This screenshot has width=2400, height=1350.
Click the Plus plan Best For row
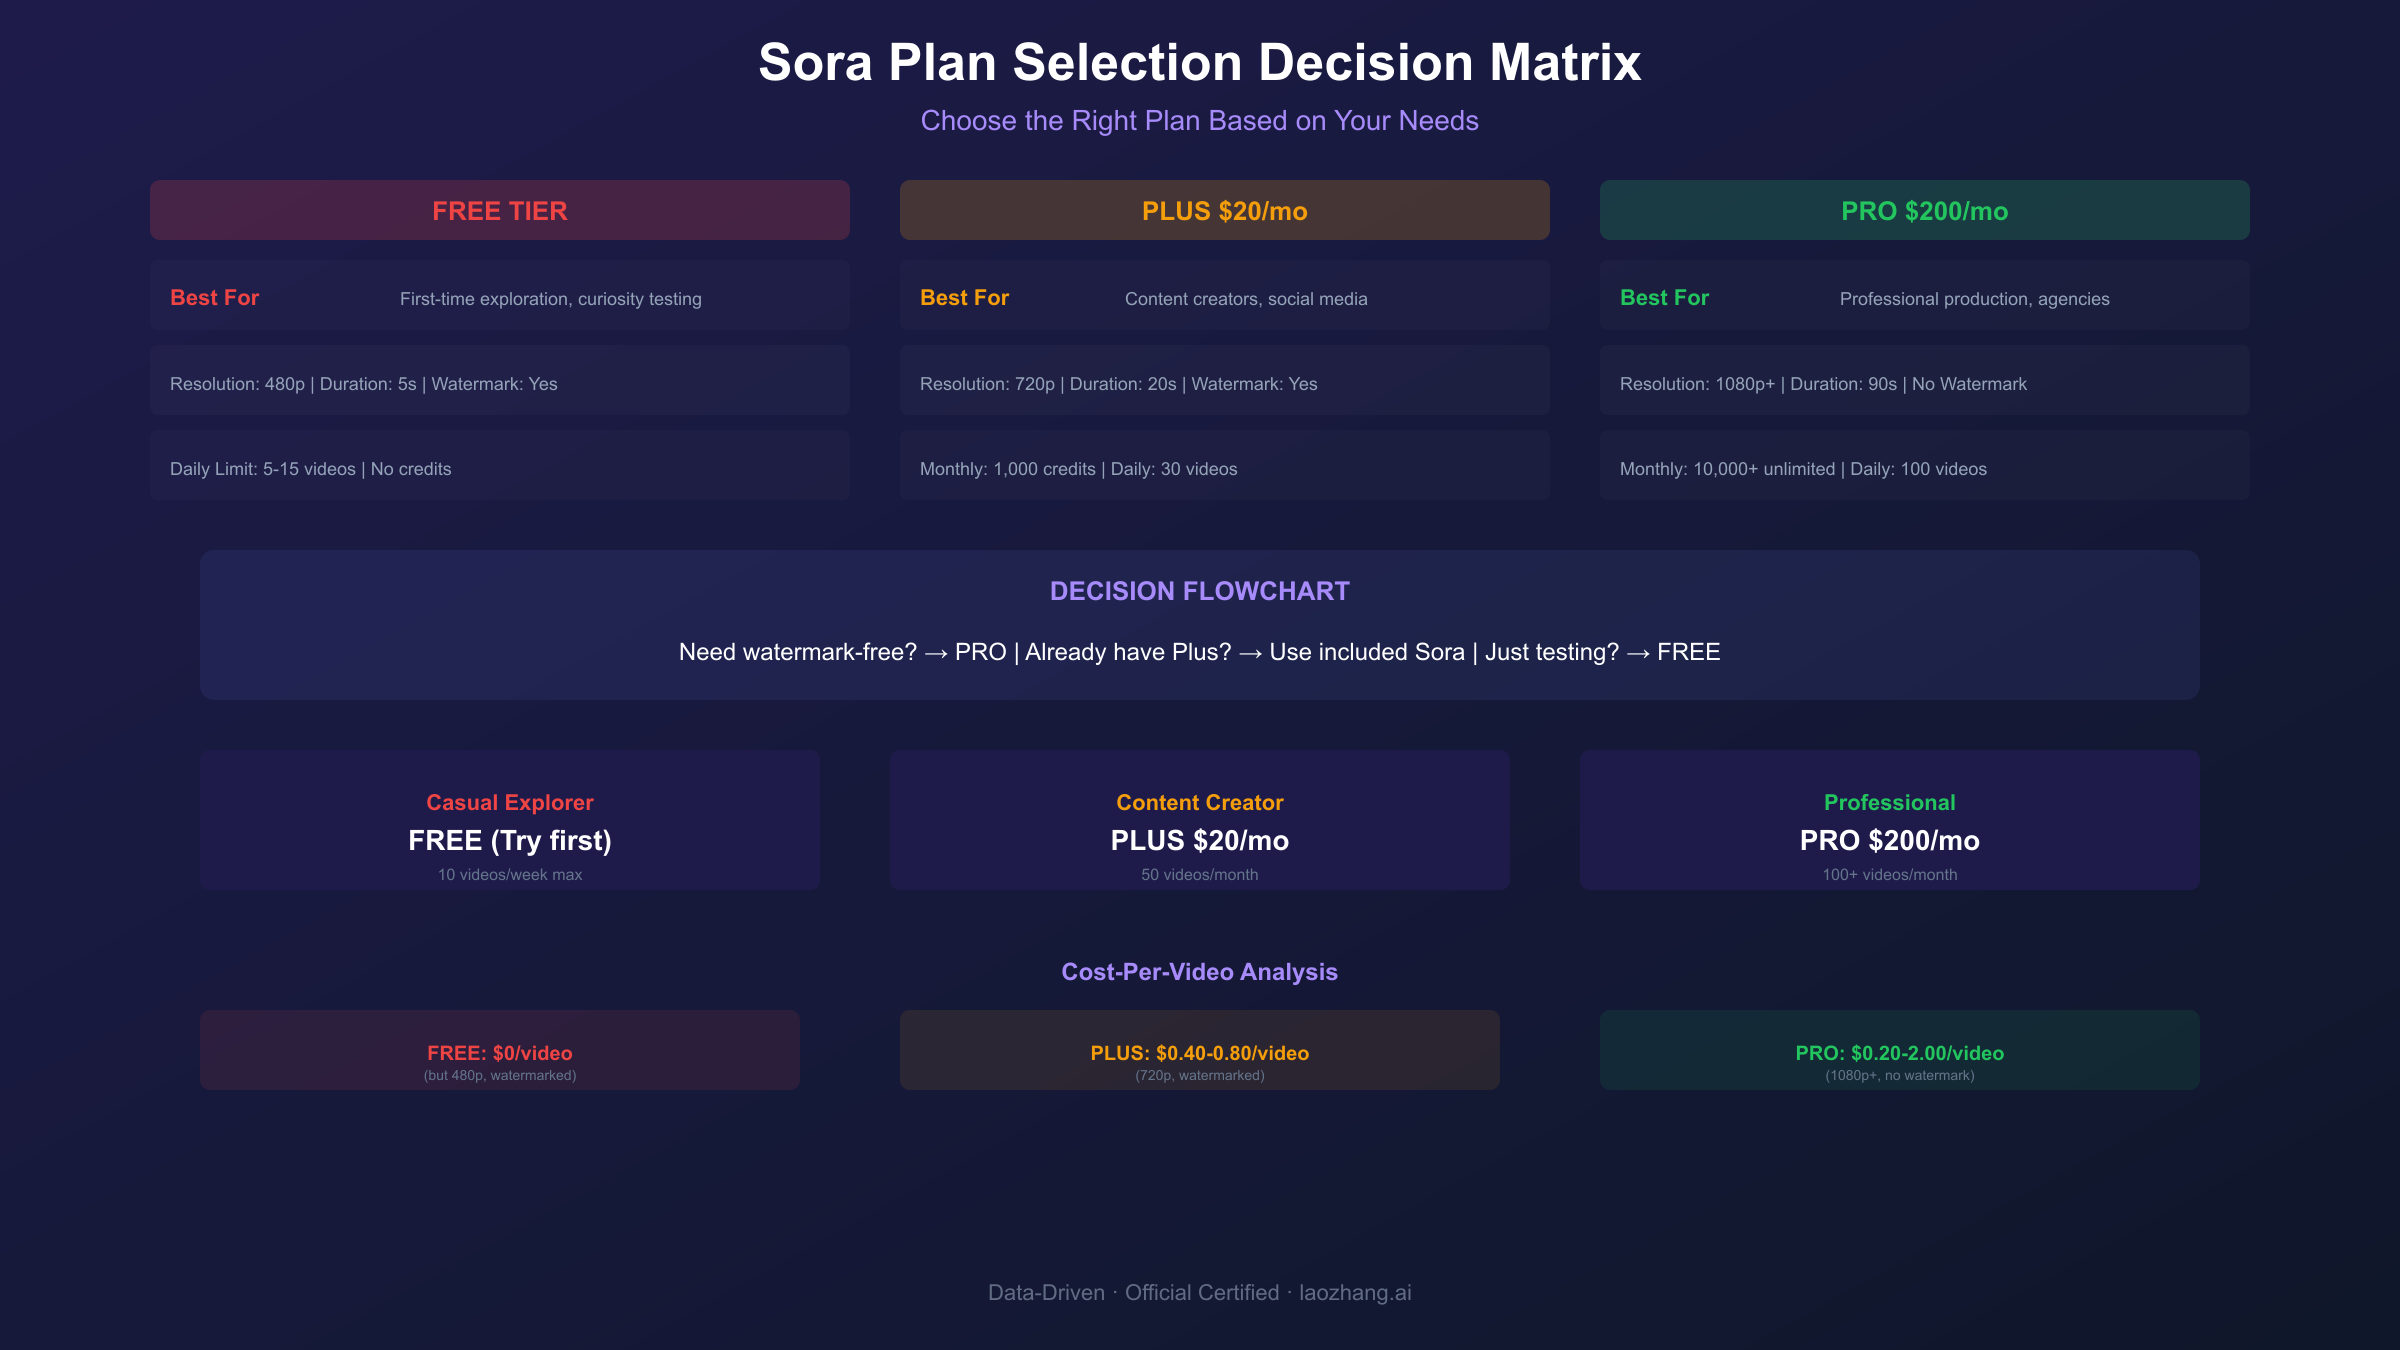pyautogui.click(x=1224, y=297)
